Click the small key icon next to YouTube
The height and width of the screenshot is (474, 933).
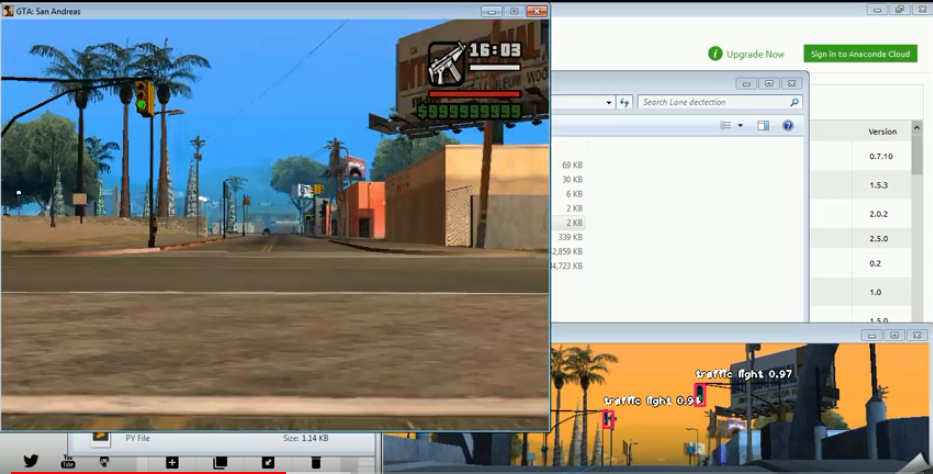[104, 462]
